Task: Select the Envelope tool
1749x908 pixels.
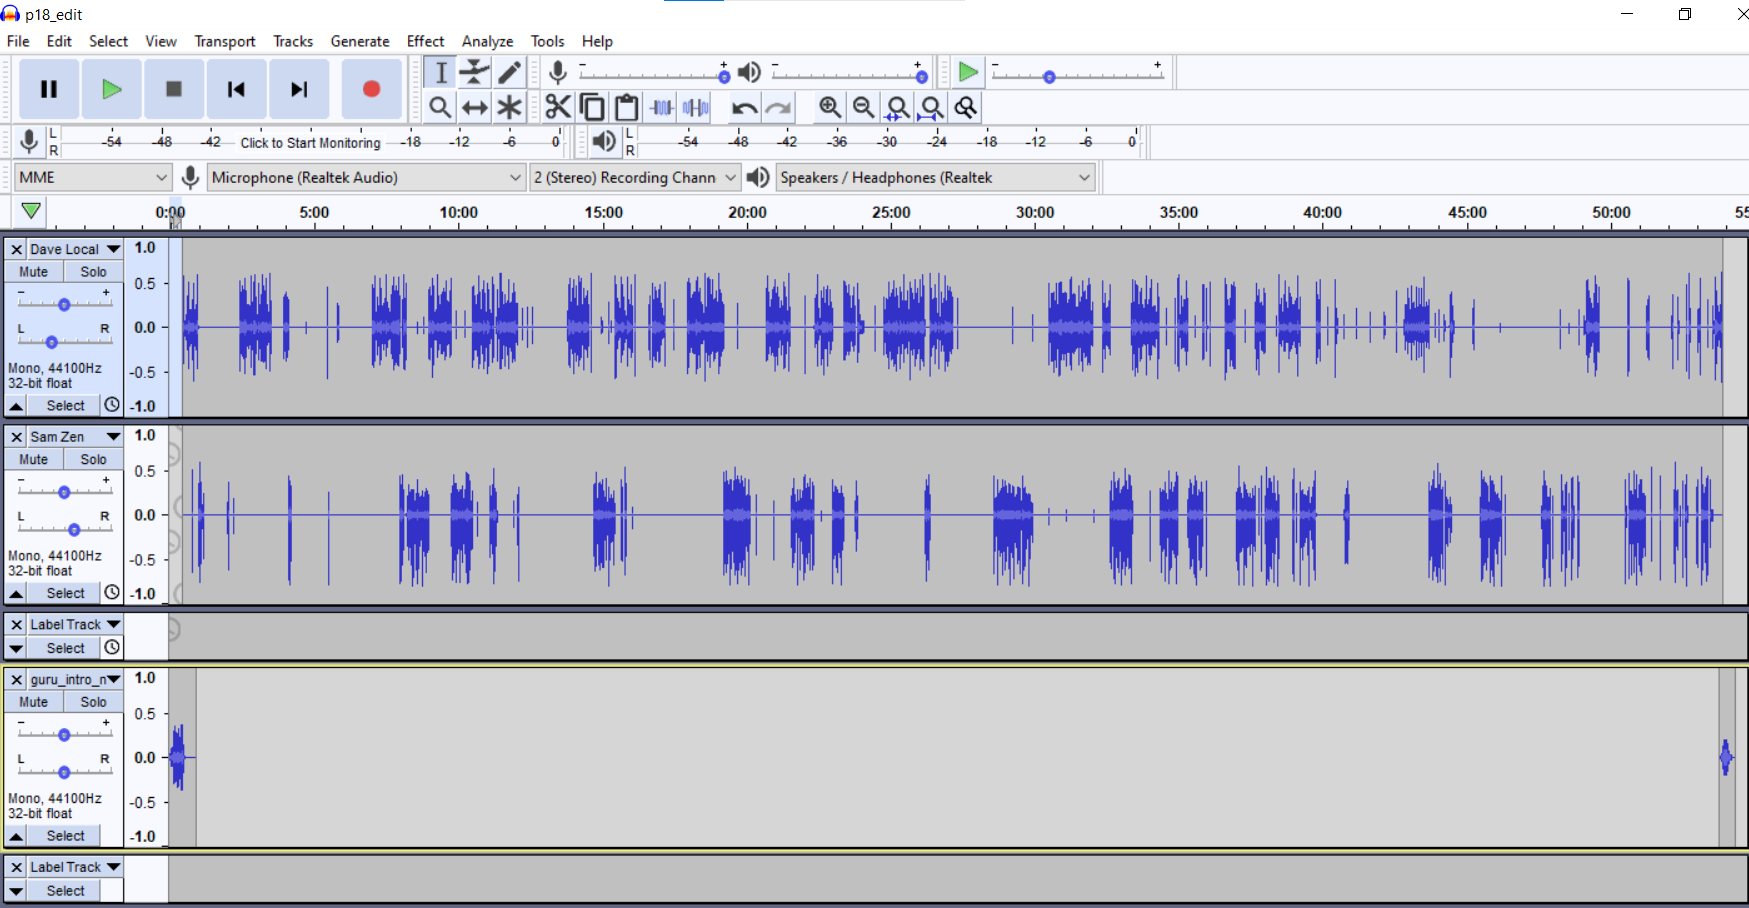Action: pos(474,71)
